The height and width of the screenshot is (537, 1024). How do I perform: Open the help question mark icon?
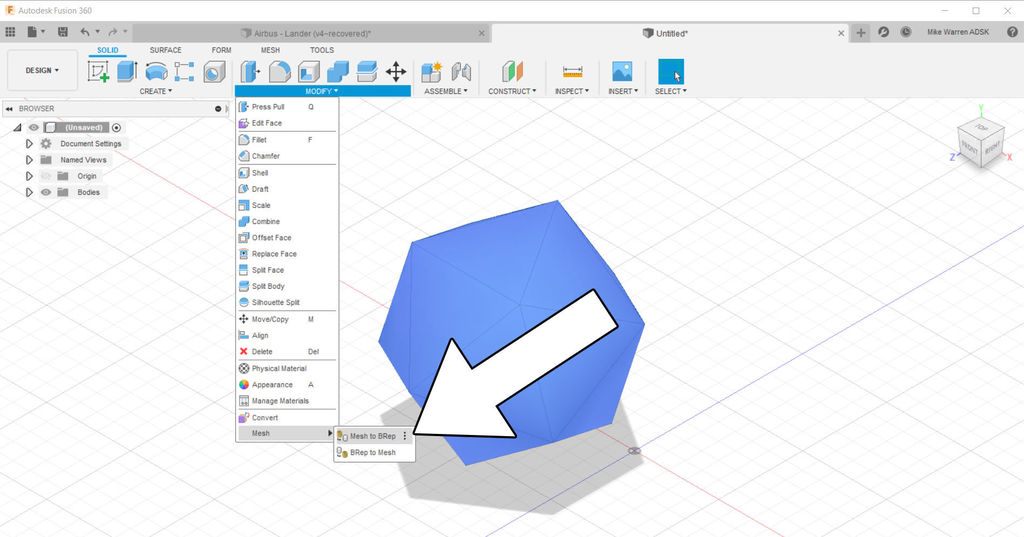(1012, 32)
